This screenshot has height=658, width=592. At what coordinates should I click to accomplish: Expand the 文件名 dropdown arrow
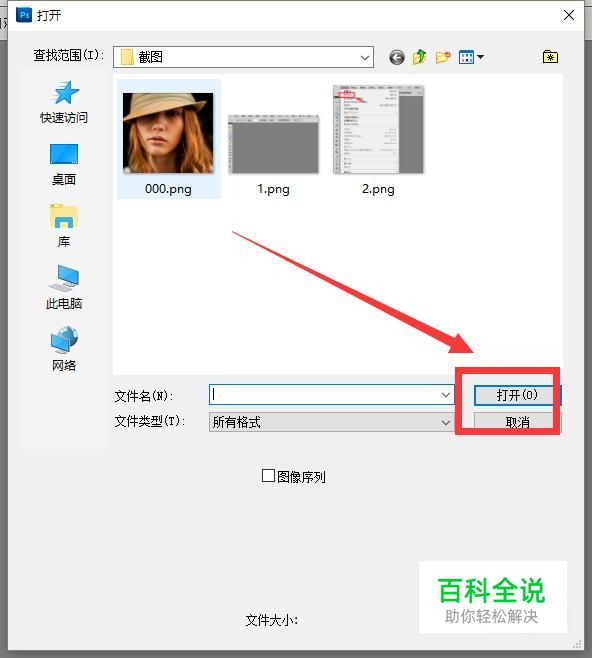click(x=446, y=395)
